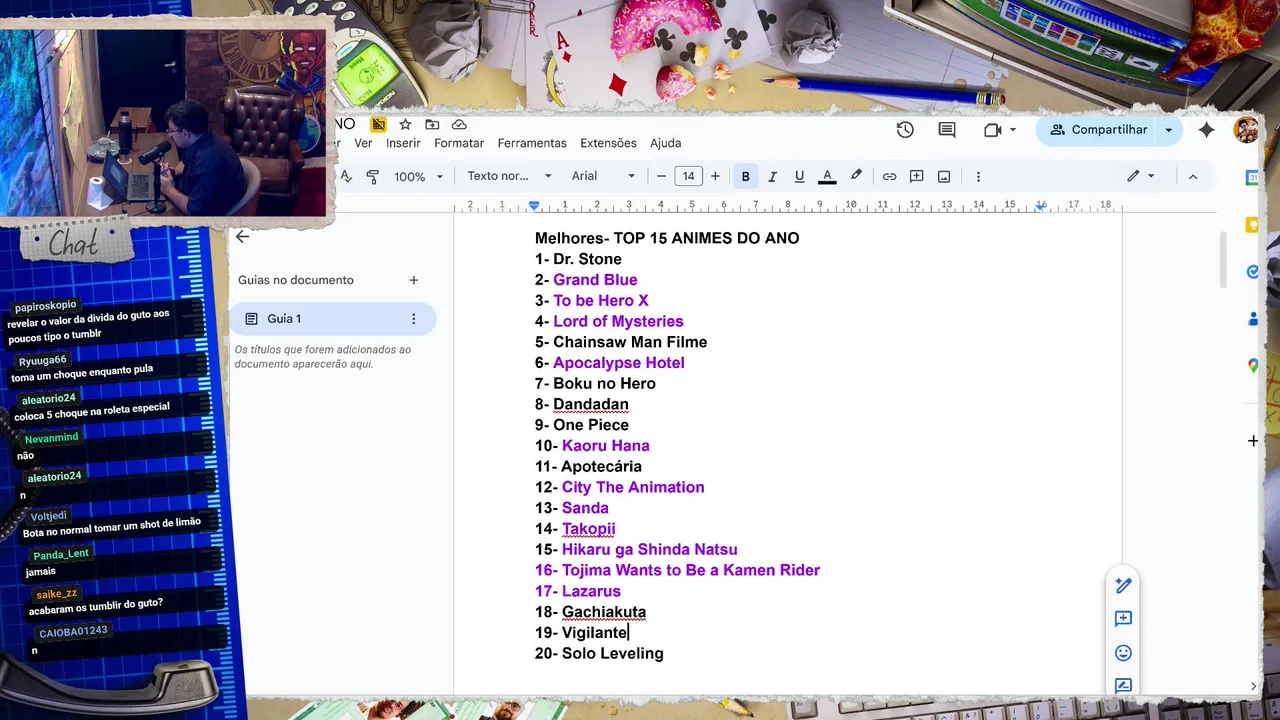Open the highlight color pen tool
The height and width of the screenshot is (720, 1280).
[856, 176]
